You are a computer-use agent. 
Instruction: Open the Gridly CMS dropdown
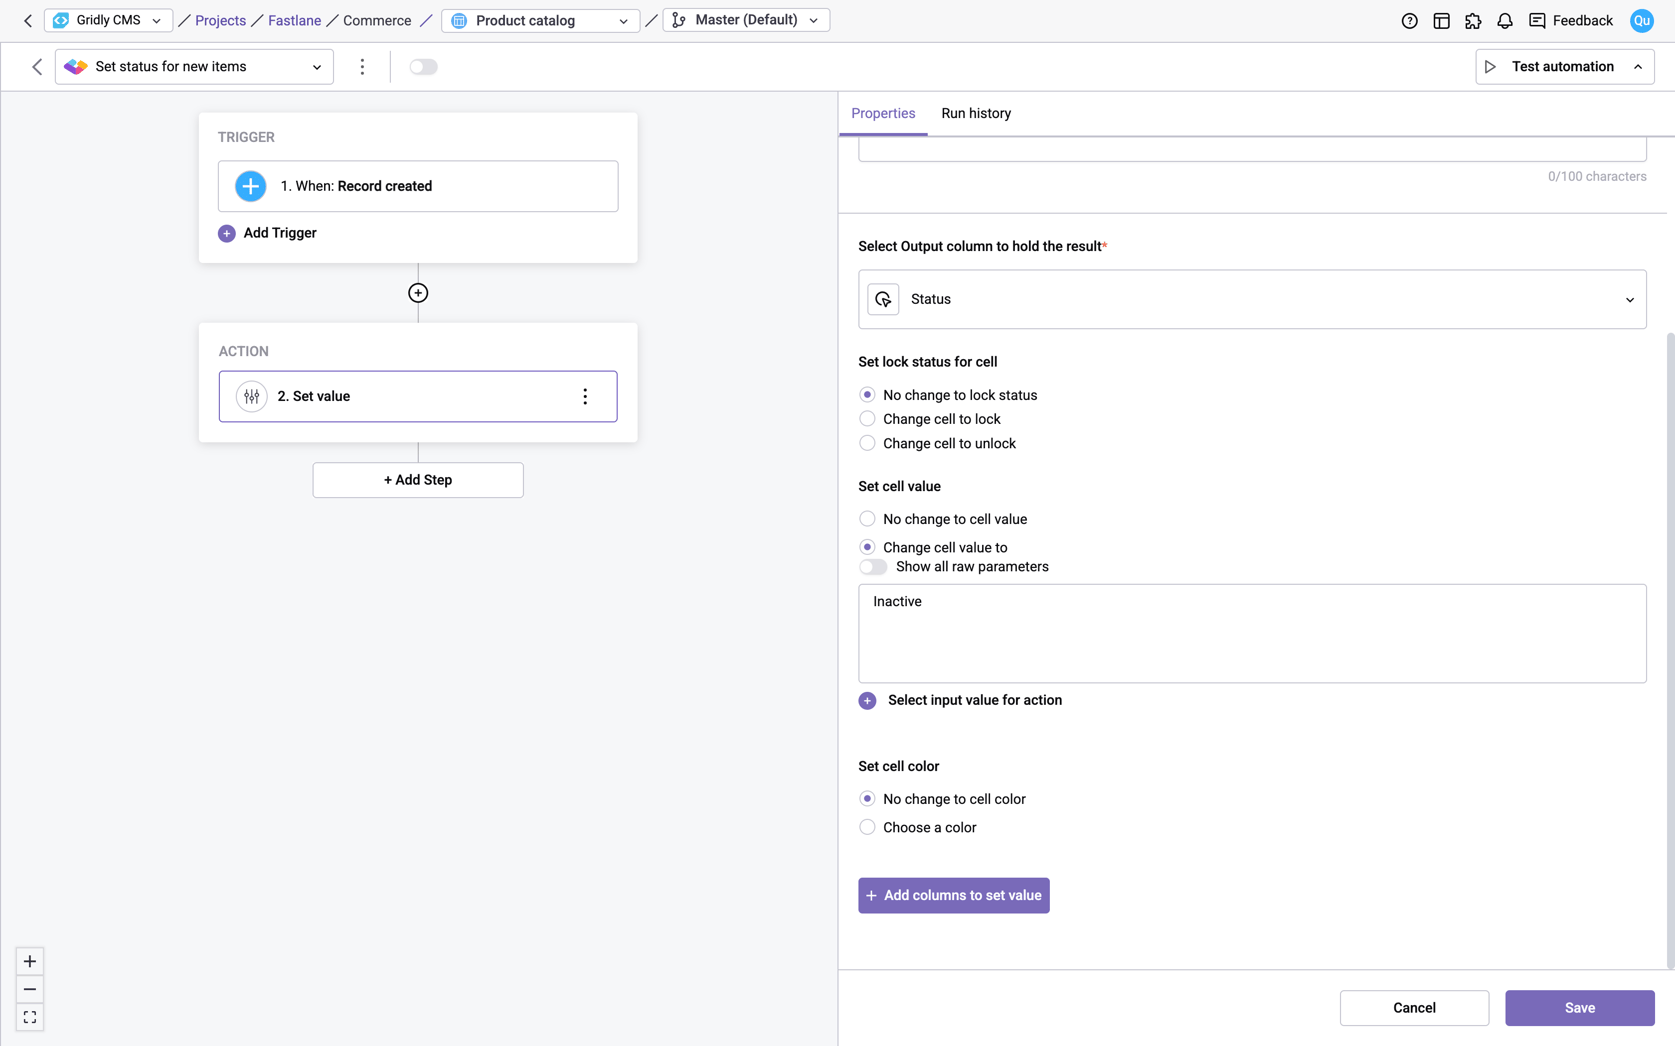click(108, 20)
